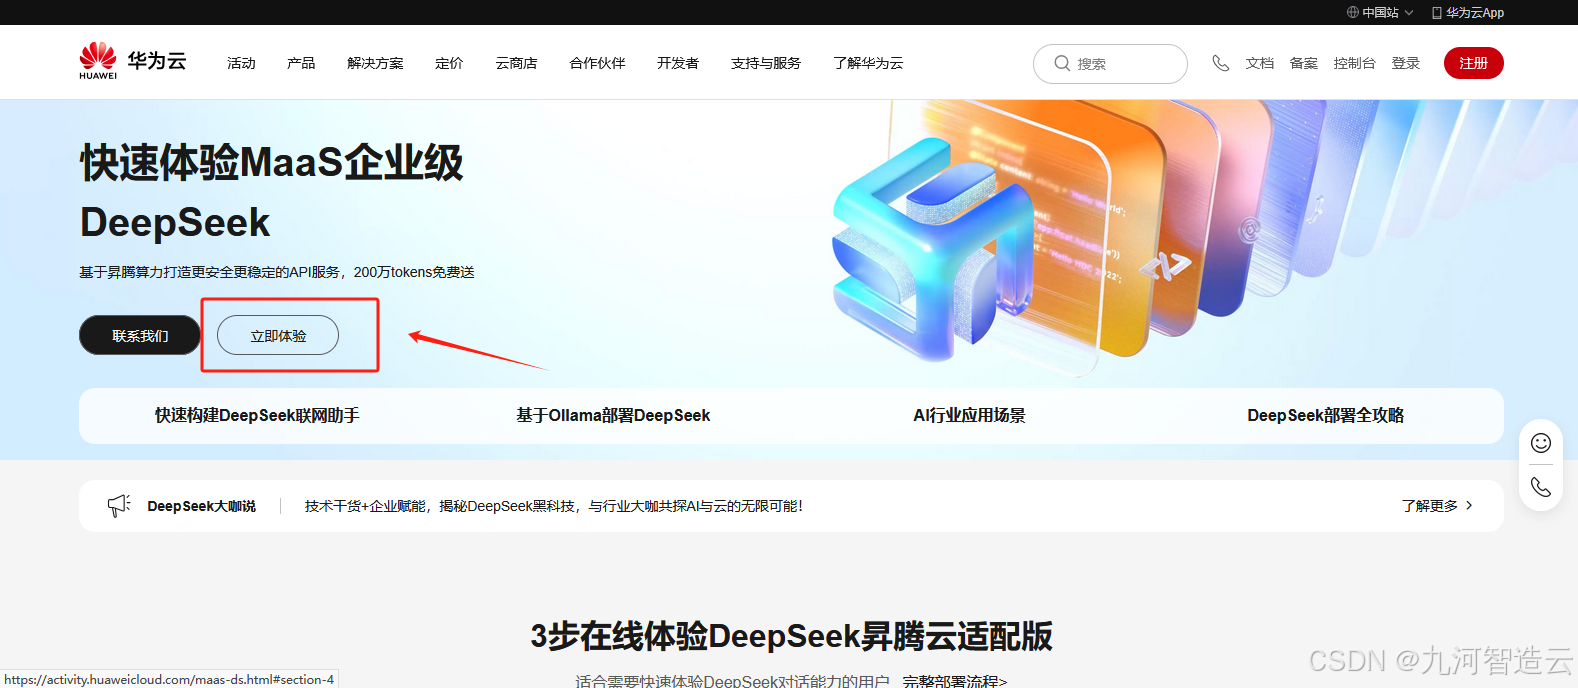Open the 开发者 menu
This screenshot has width=1578, height=688.
pos(678,63)
